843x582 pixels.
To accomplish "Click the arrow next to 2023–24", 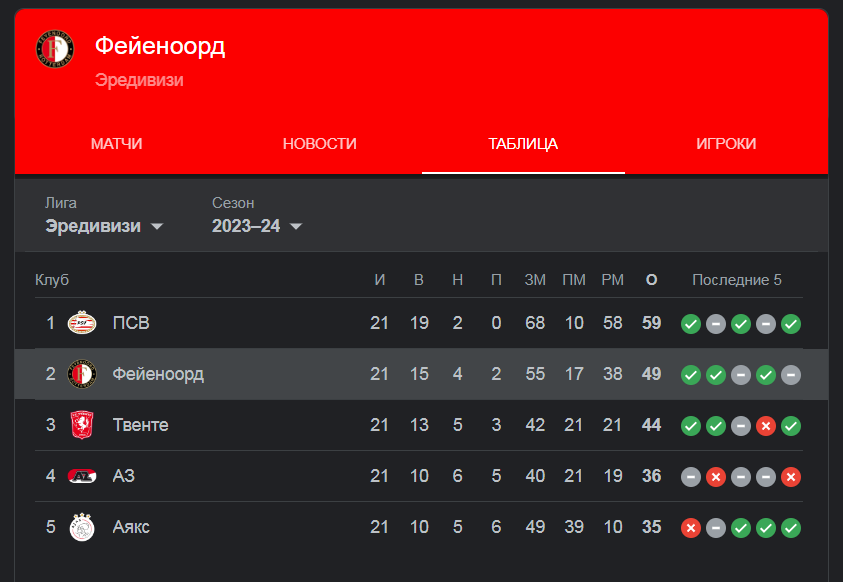I will coord(296,227).
